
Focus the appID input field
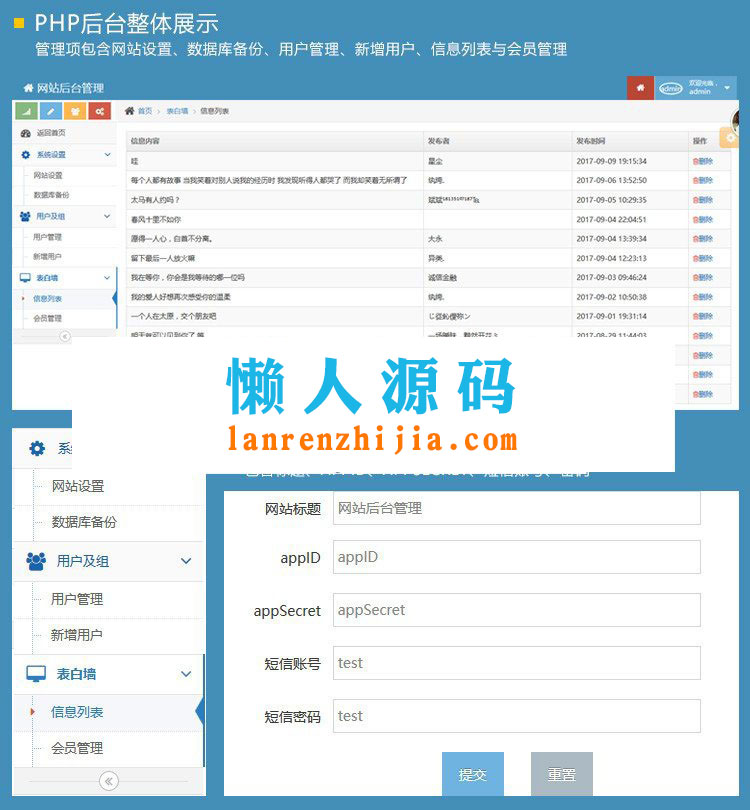pos(517,557)
